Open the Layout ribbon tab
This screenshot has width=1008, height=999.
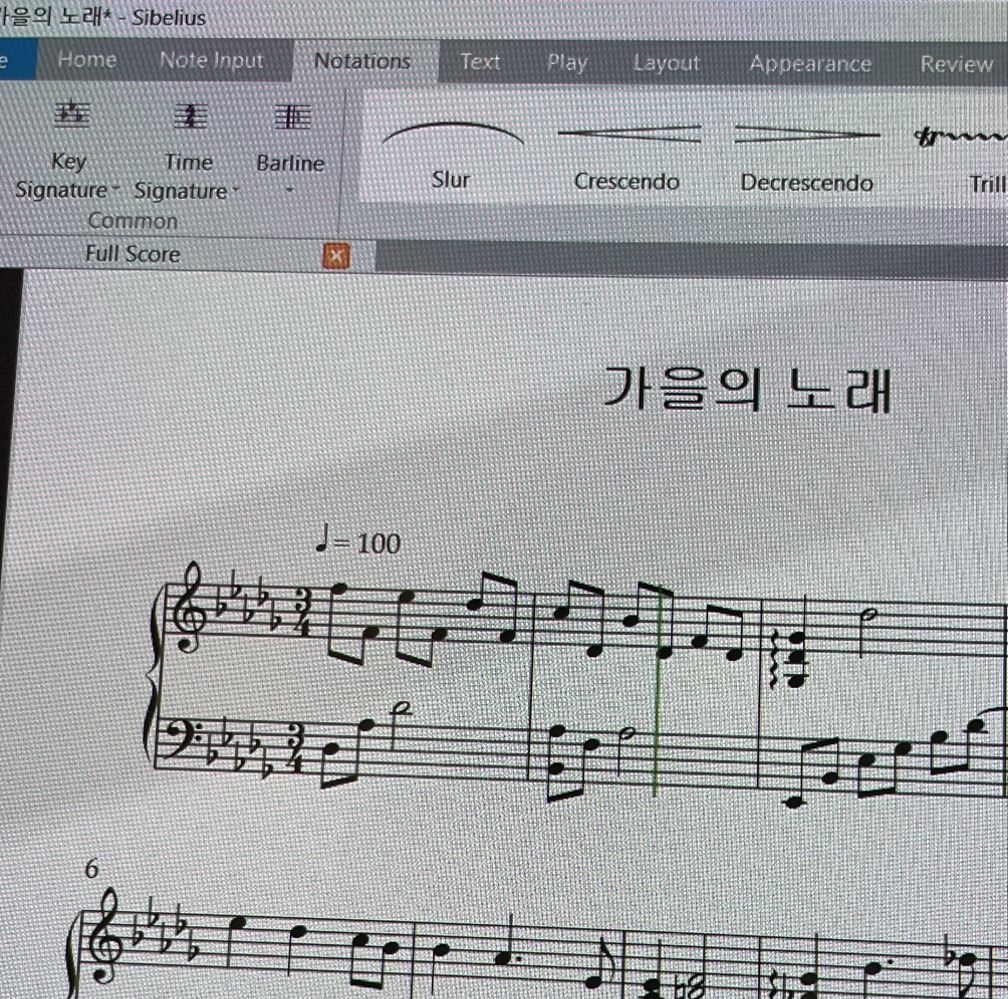tap(666, 63)
